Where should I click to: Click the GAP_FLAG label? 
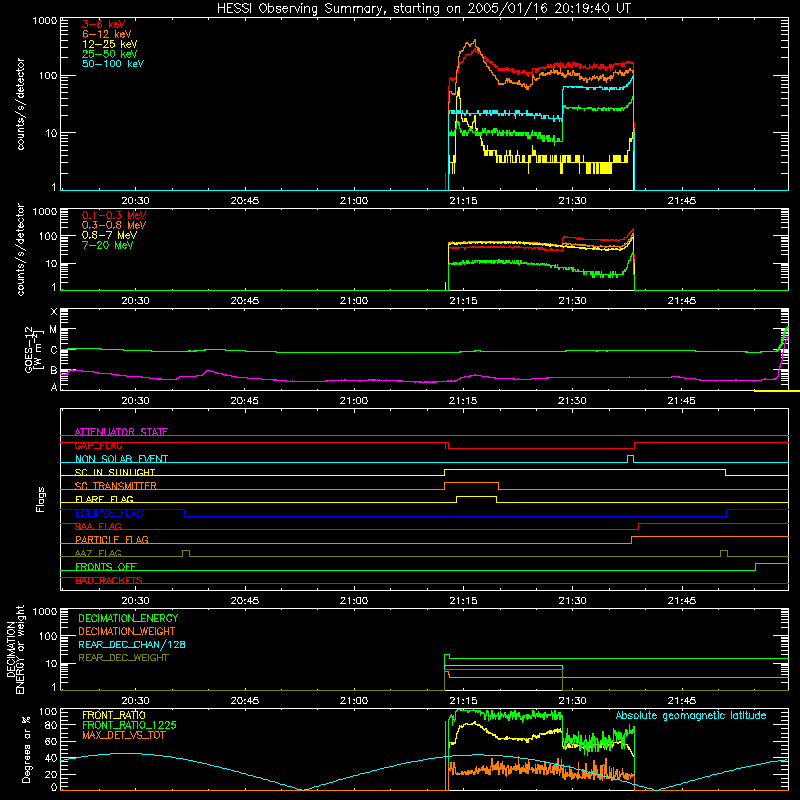point(98,445)
